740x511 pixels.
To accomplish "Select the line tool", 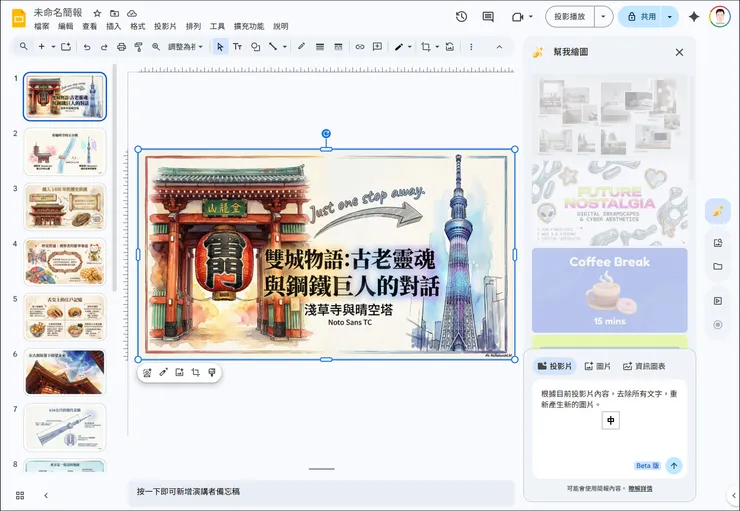I will (273, 47).
